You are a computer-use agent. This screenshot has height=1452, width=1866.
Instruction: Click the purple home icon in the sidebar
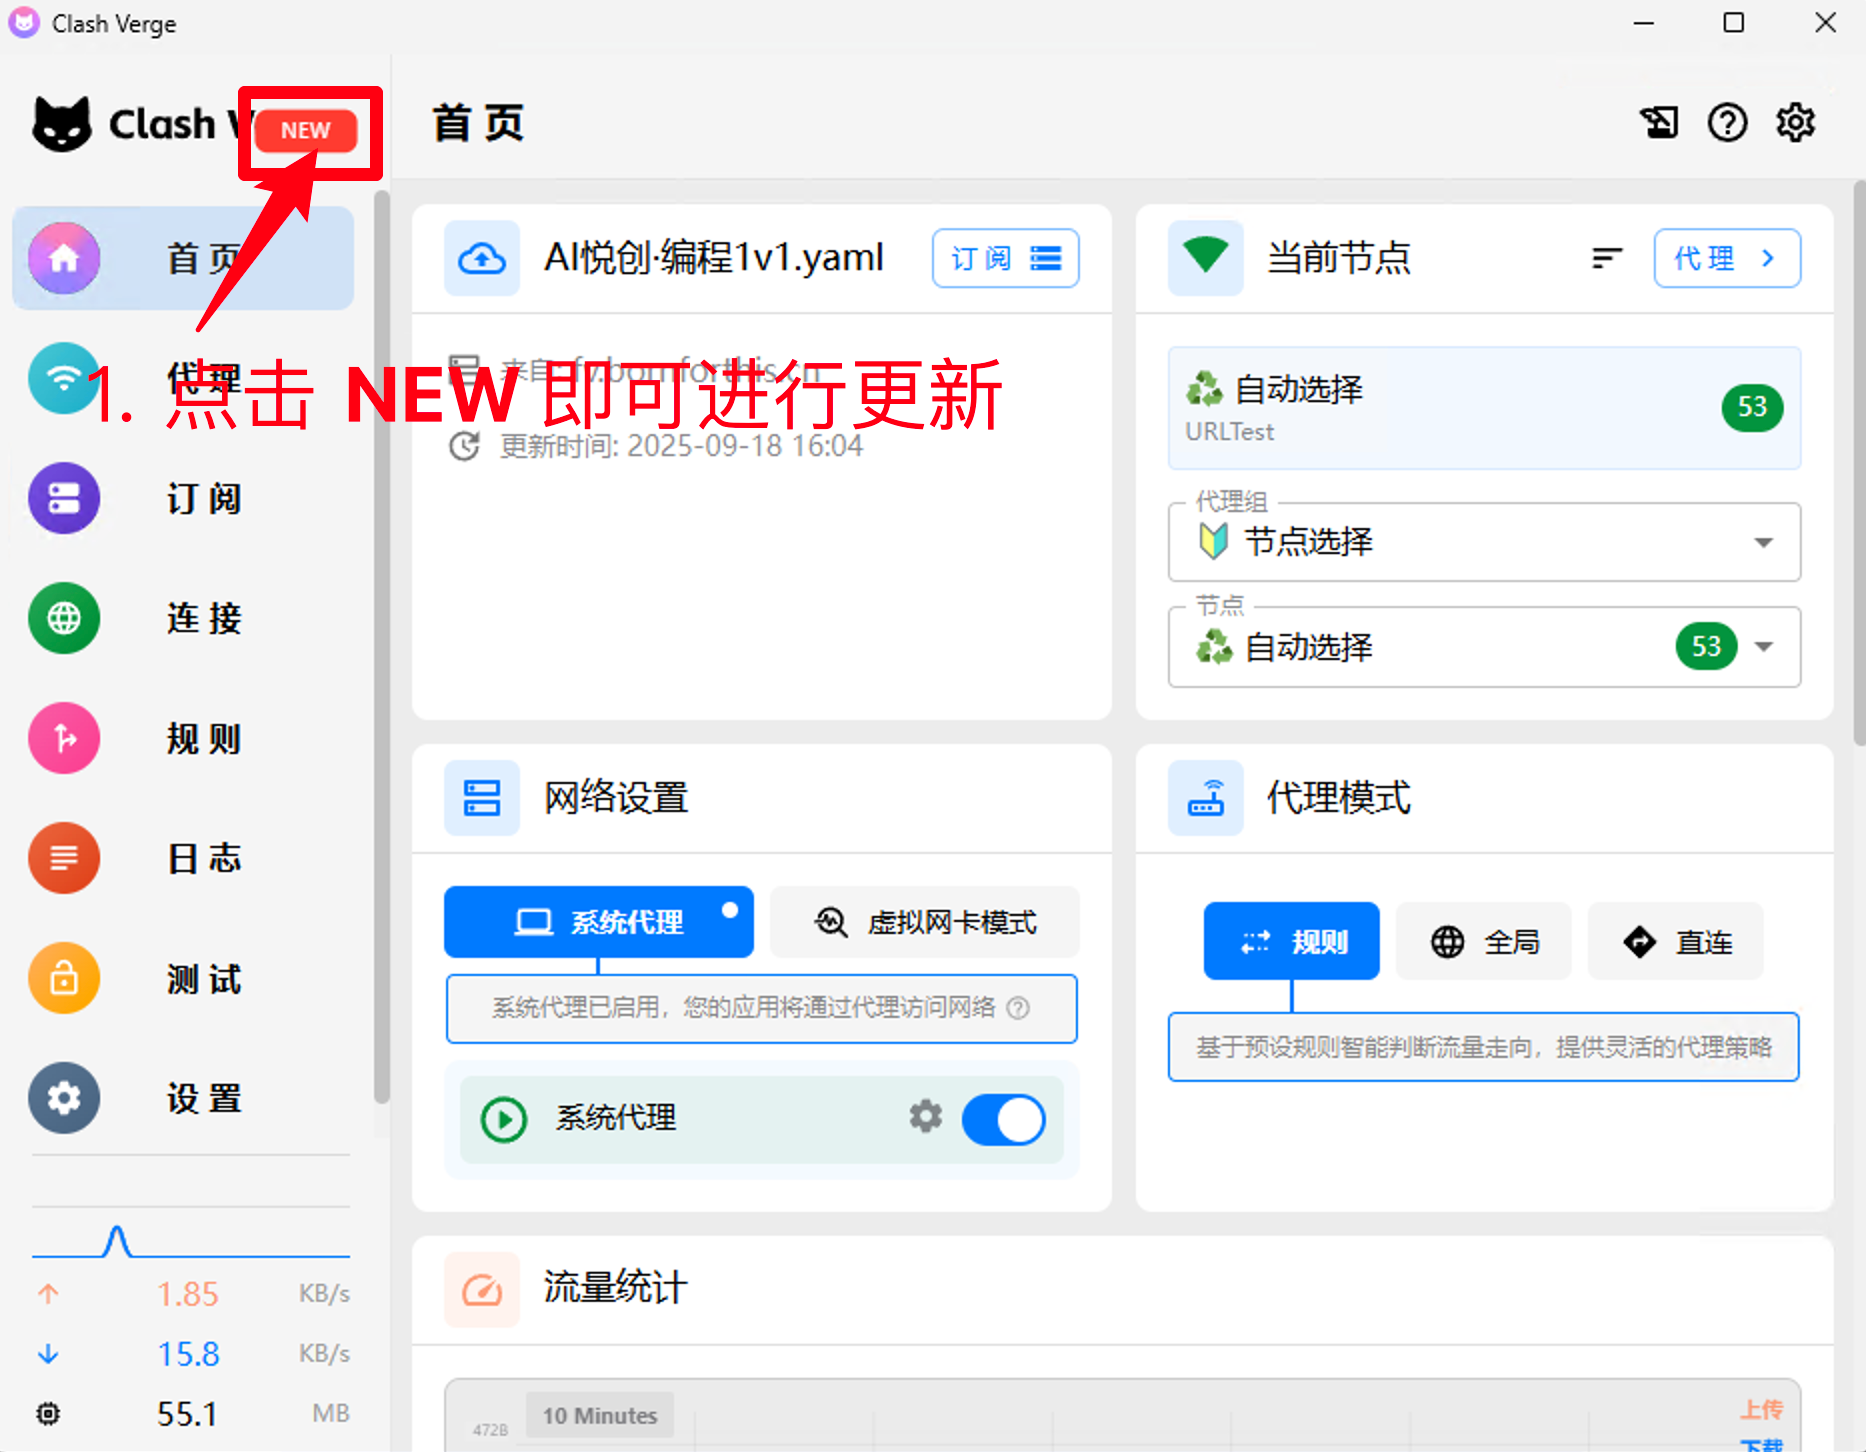[x=64, y=258]
